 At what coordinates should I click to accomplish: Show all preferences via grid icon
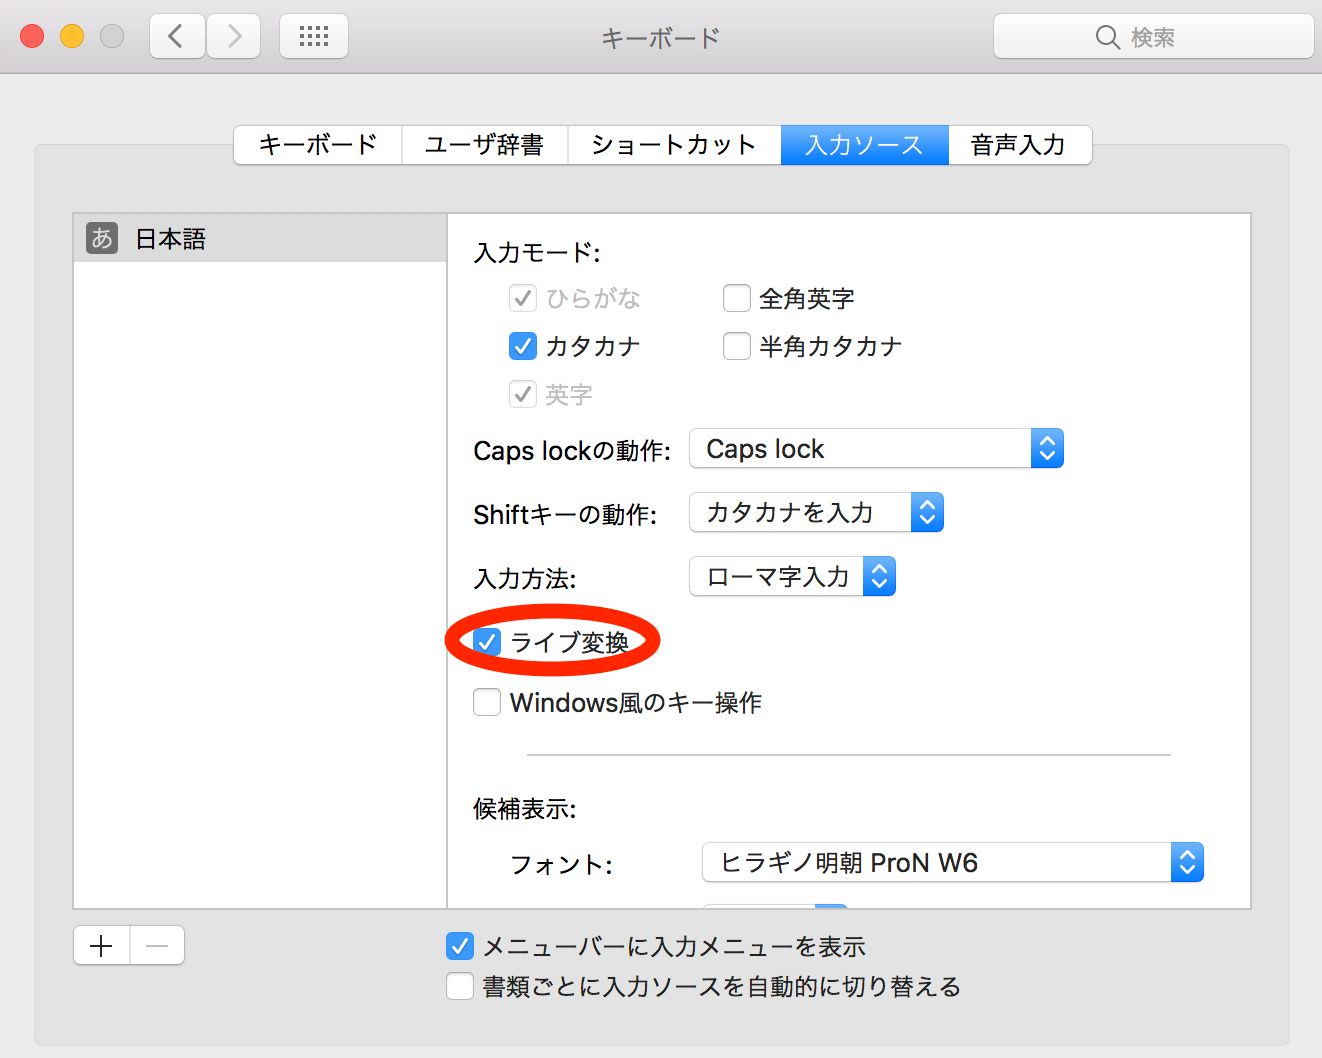coord(314,37)
